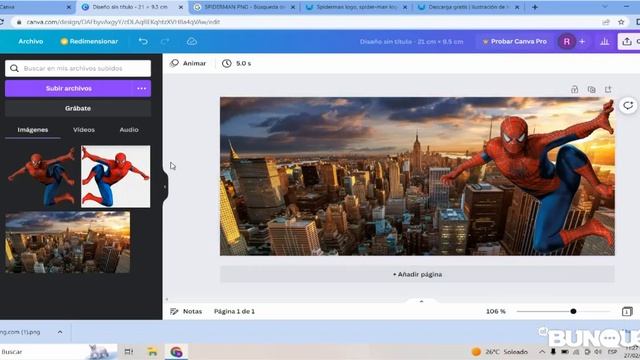Switch to the Spiderman logo browser tab
640x360 pixels.
[x=357, y=7]
